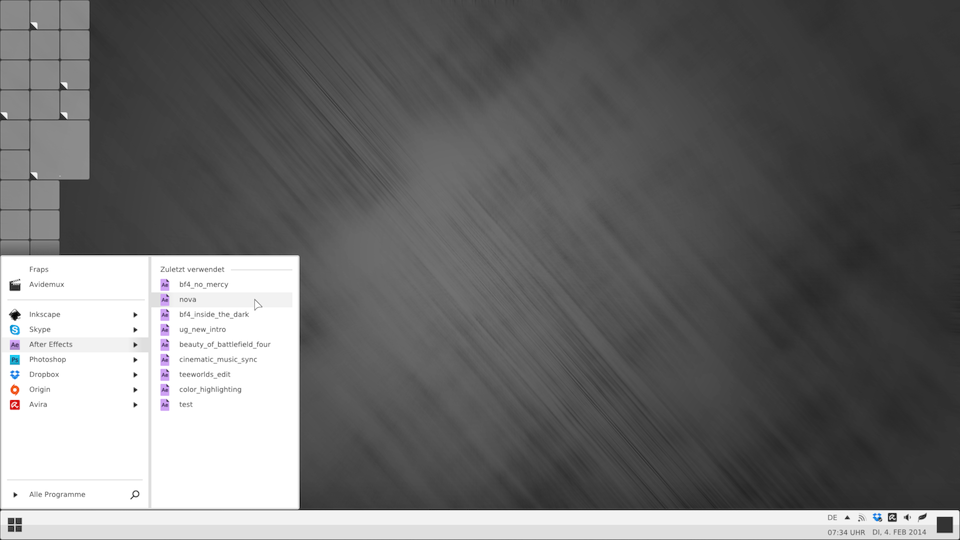Expand the Avira submenu arrow
Screen dimensions: 960x540
pyautogui.click(x=135, y=405)
